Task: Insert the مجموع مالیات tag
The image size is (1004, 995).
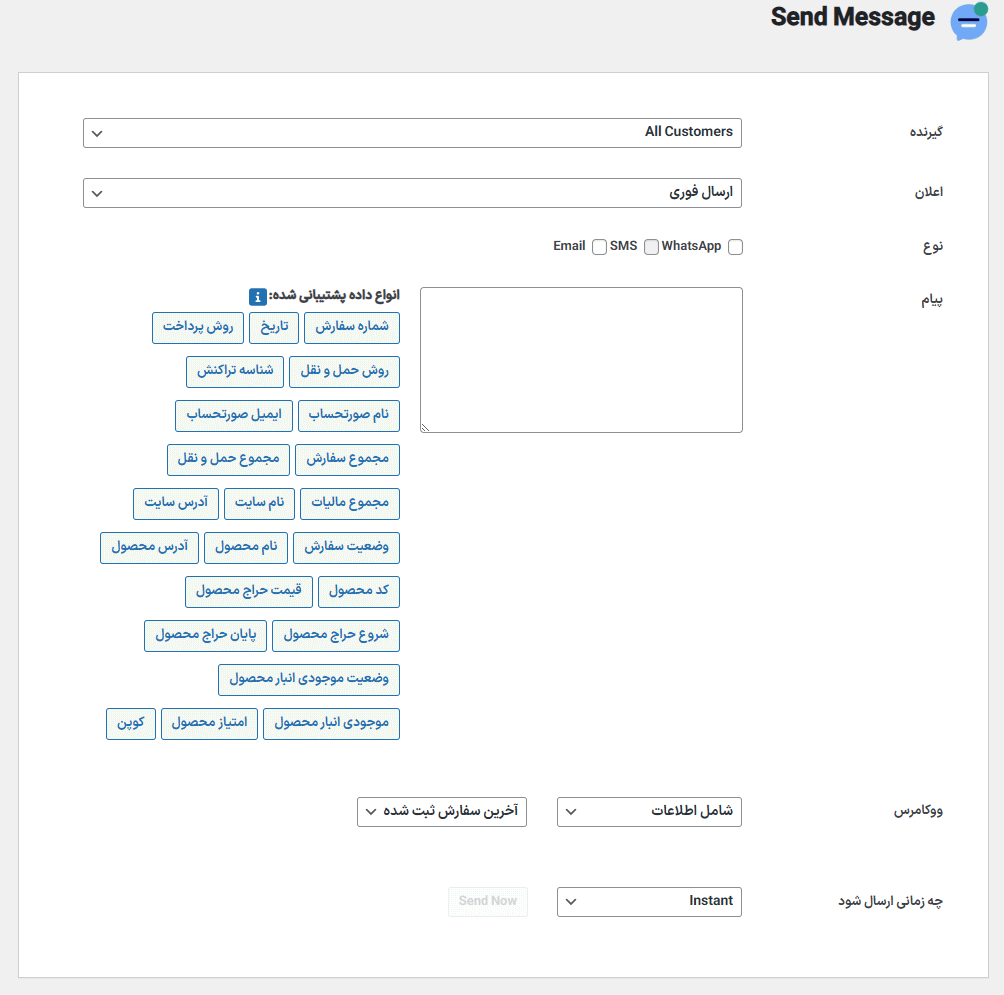Action: (350, 504)
